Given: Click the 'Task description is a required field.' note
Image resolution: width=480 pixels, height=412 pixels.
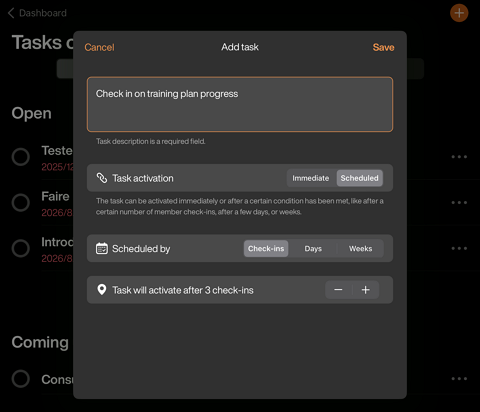Looking at the screenshot, I should 151,141.
